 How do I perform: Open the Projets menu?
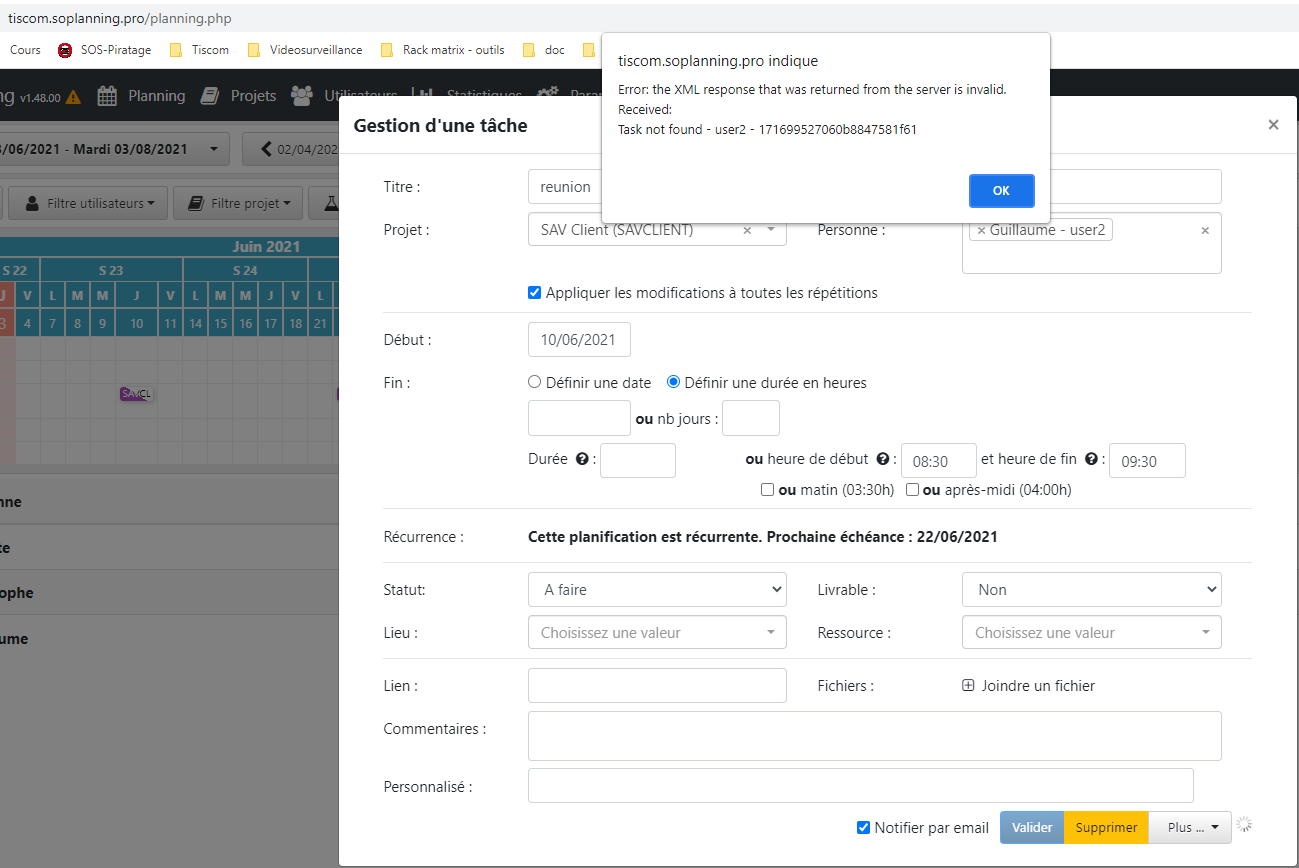point(238,96)
